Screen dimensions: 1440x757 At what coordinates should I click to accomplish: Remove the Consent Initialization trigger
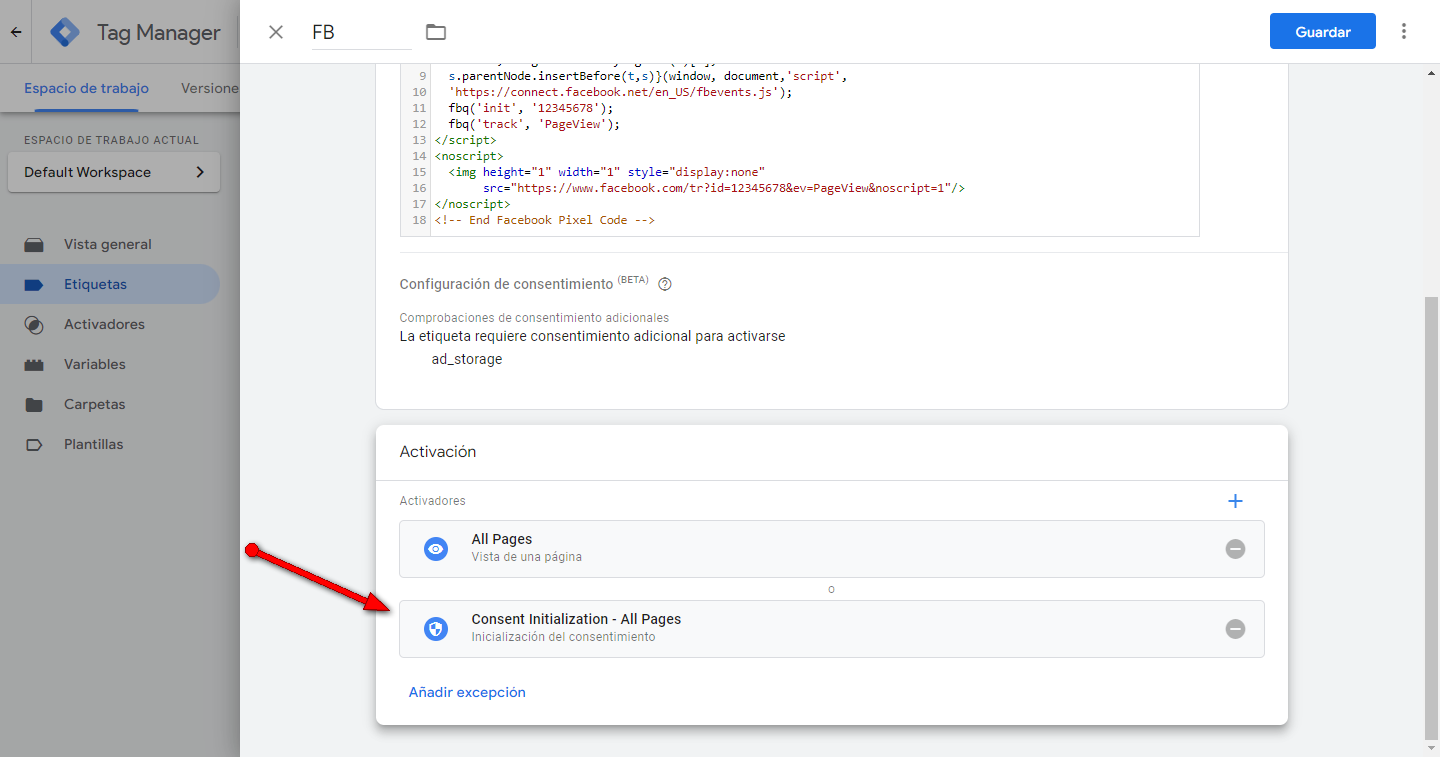[x=1235, y=629]
